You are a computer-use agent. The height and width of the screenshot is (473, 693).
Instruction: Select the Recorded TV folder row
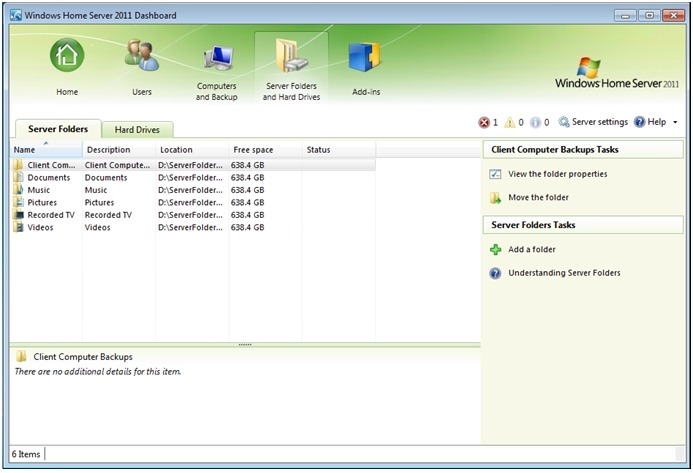50,215
